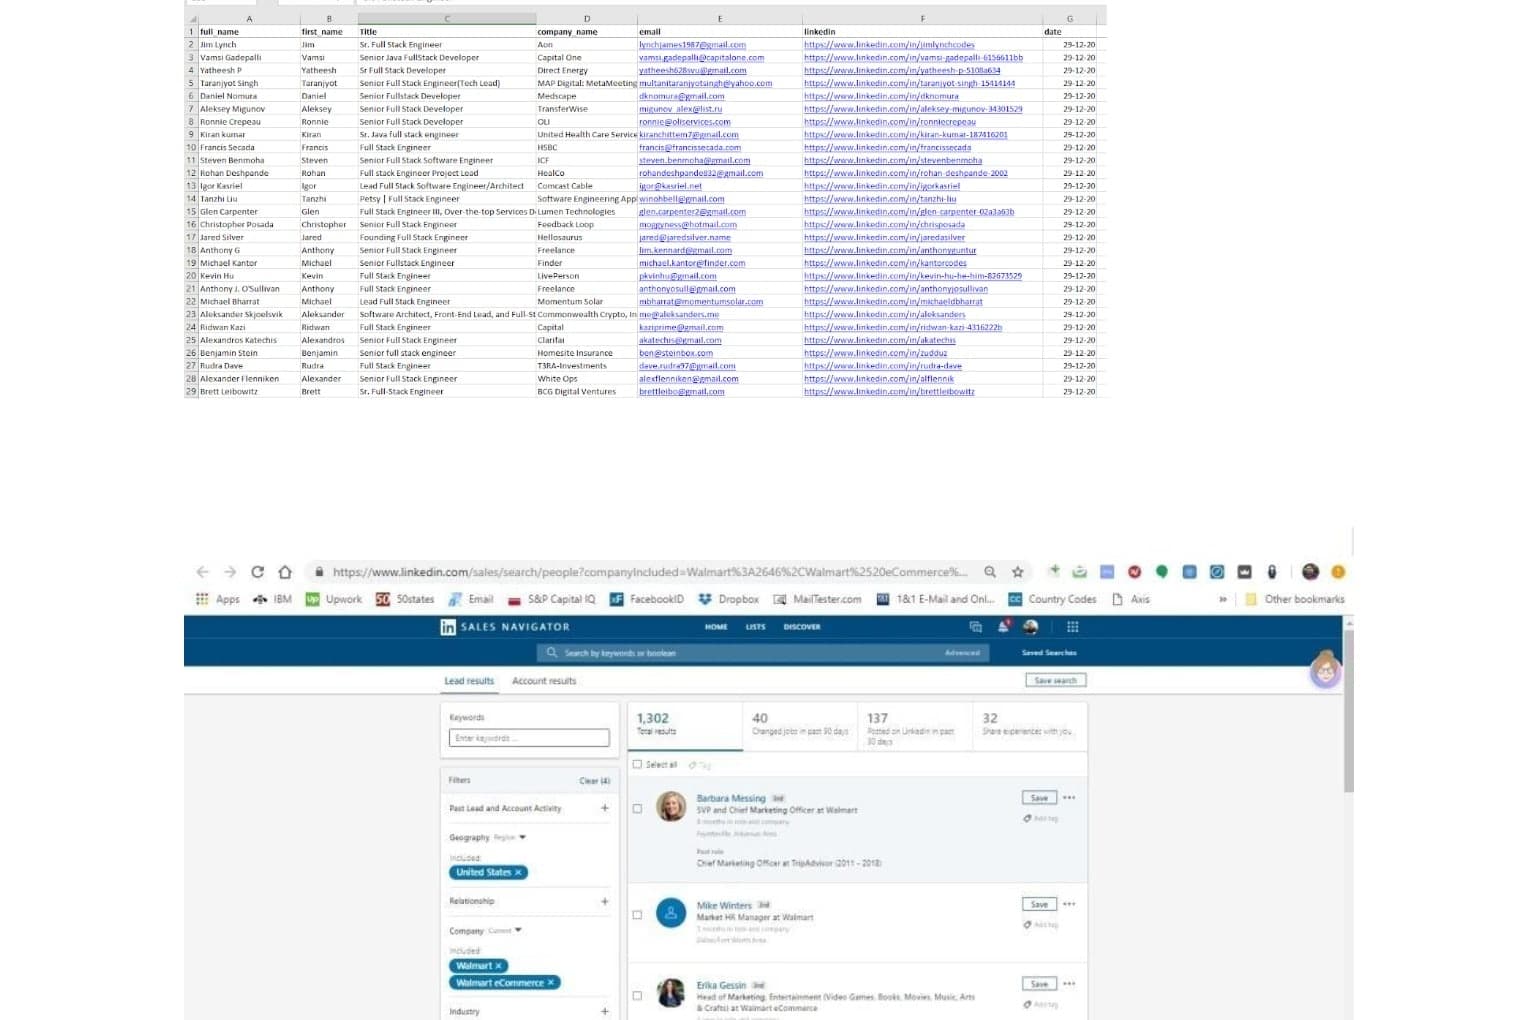
Task: Check the box for Mike Winters
Action: (637, 915)
